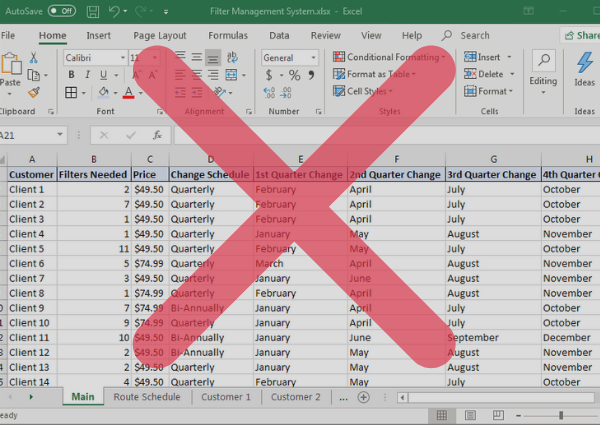Click the Accounting dollar format icon
The image size is (600, 425).
[270, 75]
